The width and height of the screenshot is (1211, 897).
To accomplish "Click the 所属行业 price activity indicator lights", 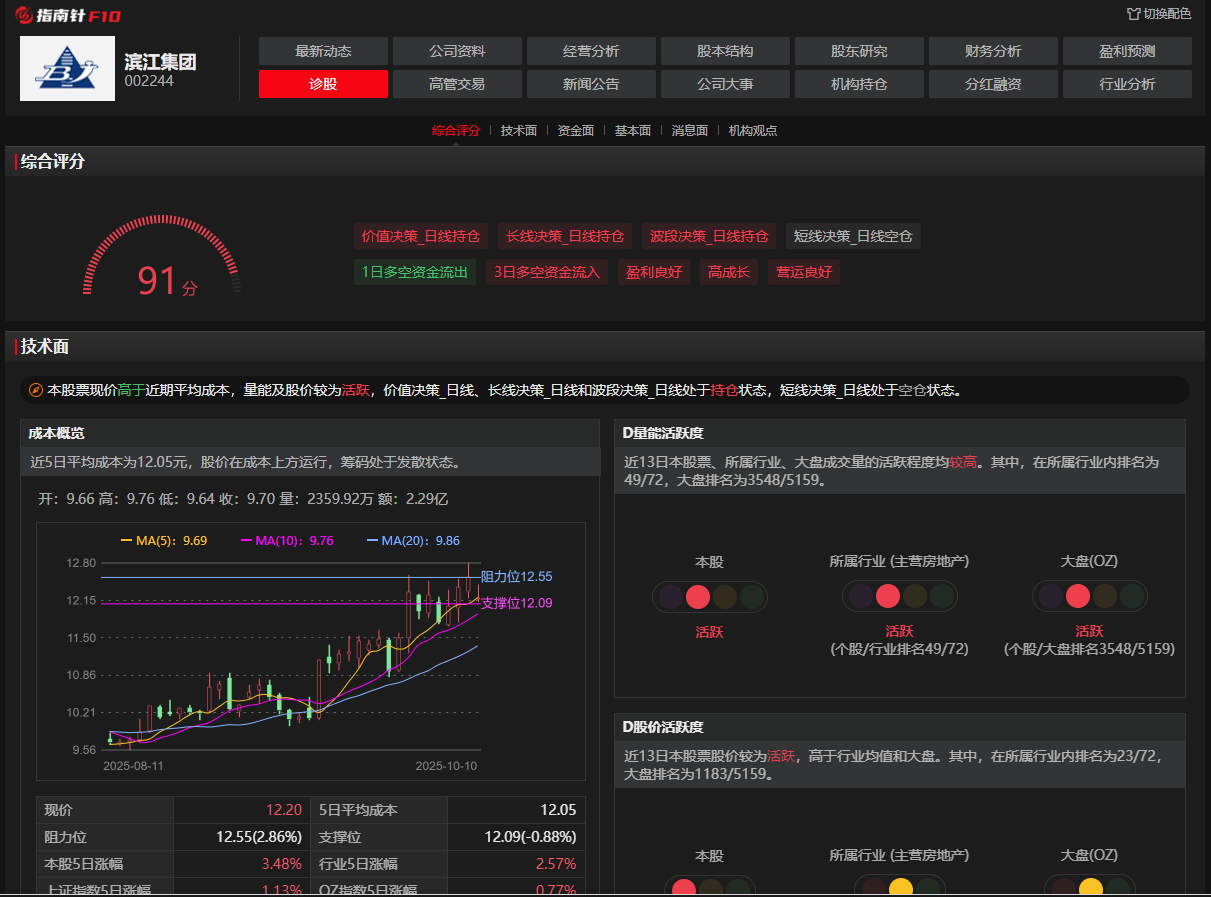I will pos(899,886).
